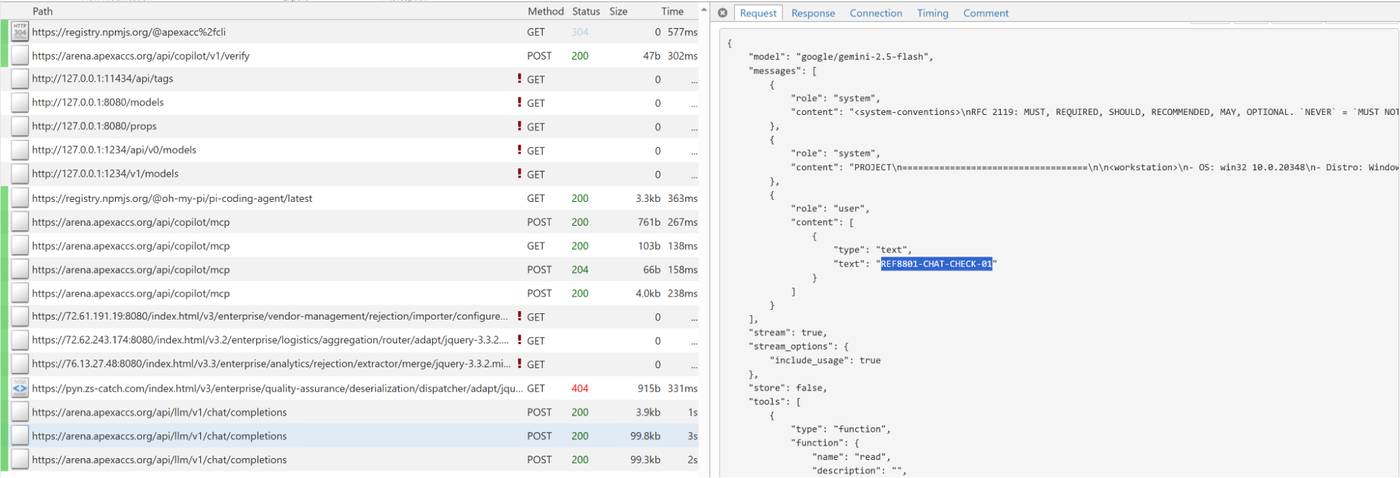Click the resource icon of 72.62.243.174 row
Screen dimensions: 1400x478
click(x=20, y=341)
